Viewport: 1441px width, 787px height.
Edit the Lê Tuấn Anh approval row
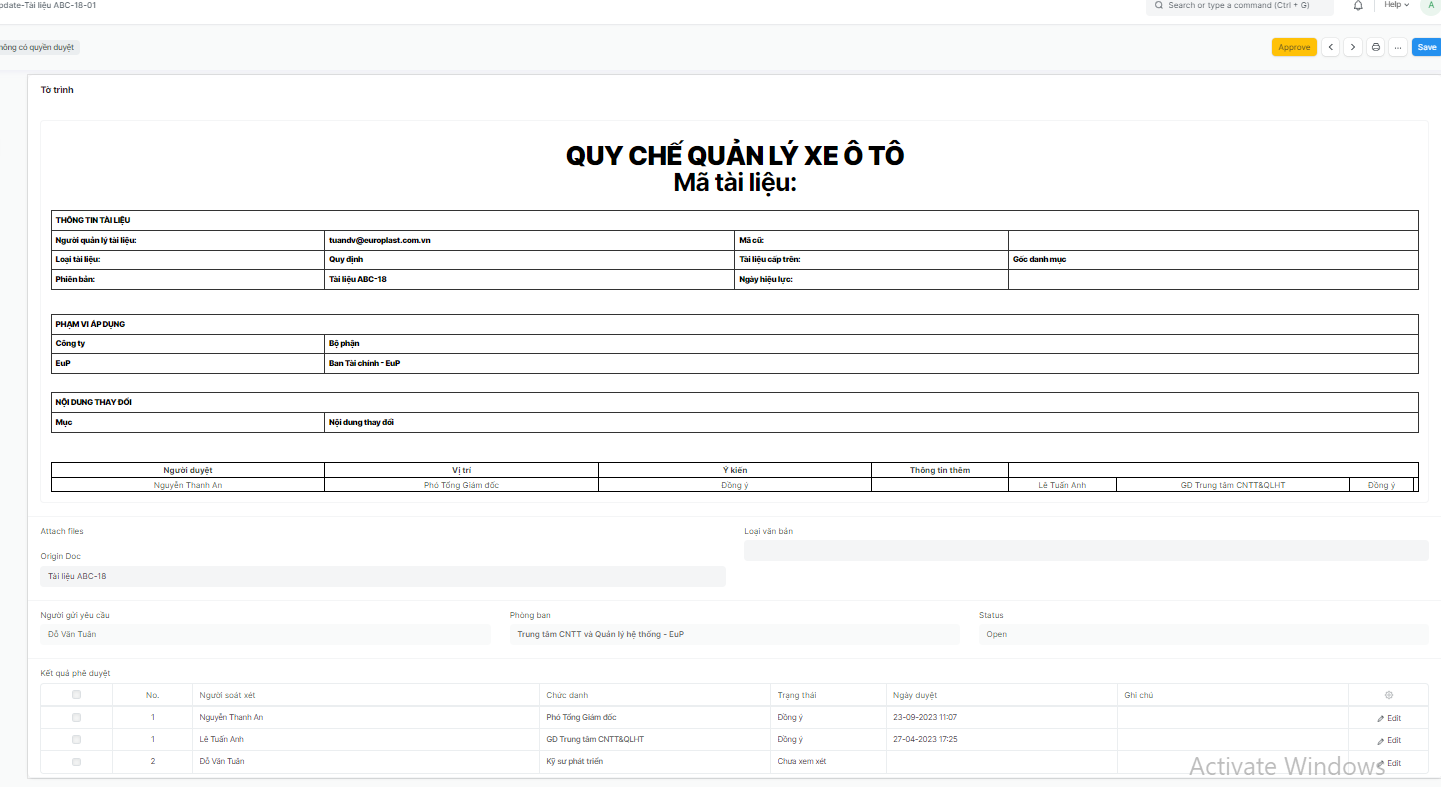1388,740
